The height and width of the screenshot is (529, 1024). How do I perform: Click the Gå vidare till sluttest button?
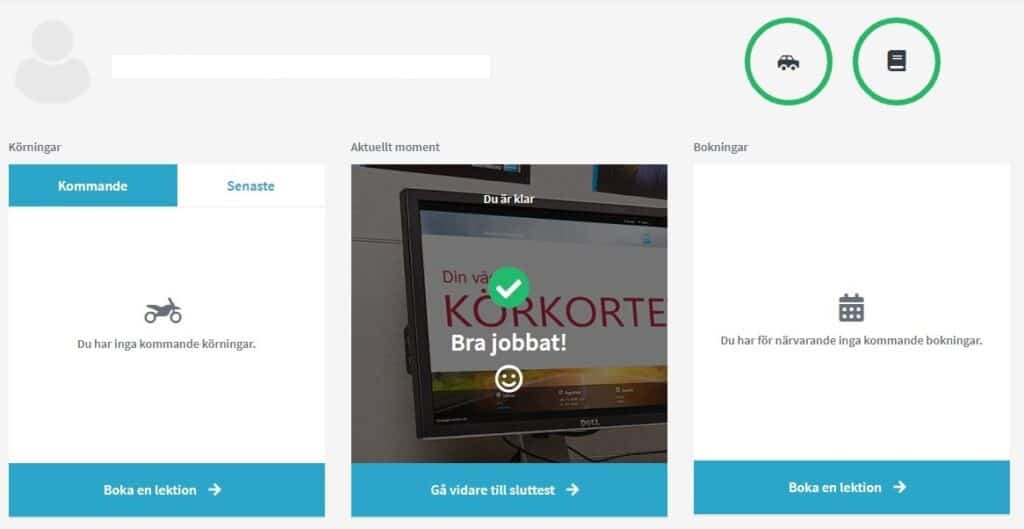pos(509,490)
